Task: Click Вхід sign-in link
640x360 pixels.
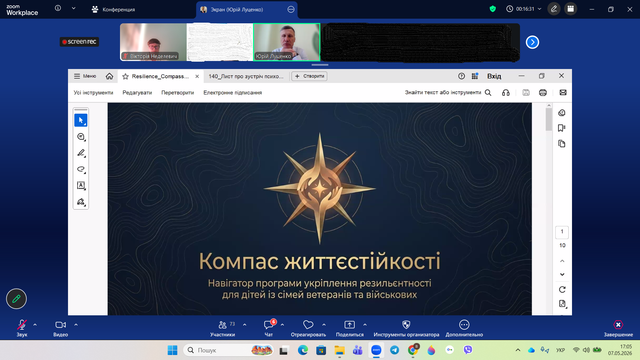Action: pyautogui.click(x=494, y=76)
